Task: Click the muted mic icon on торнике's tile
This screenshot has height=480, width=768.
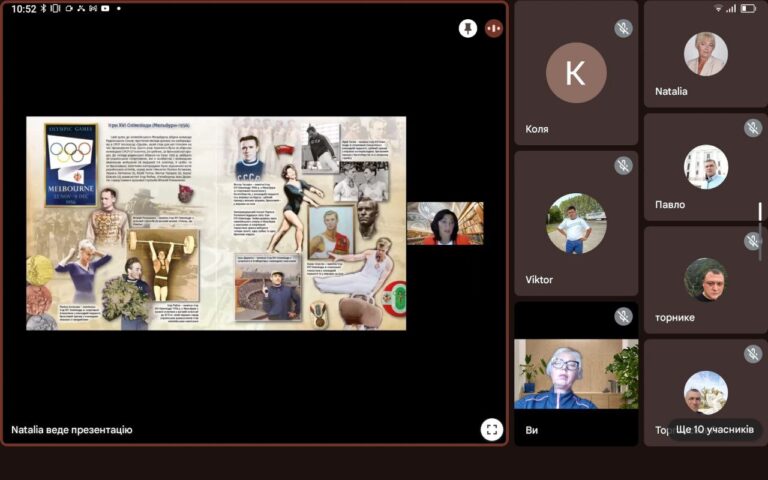Action: [753, 241]
